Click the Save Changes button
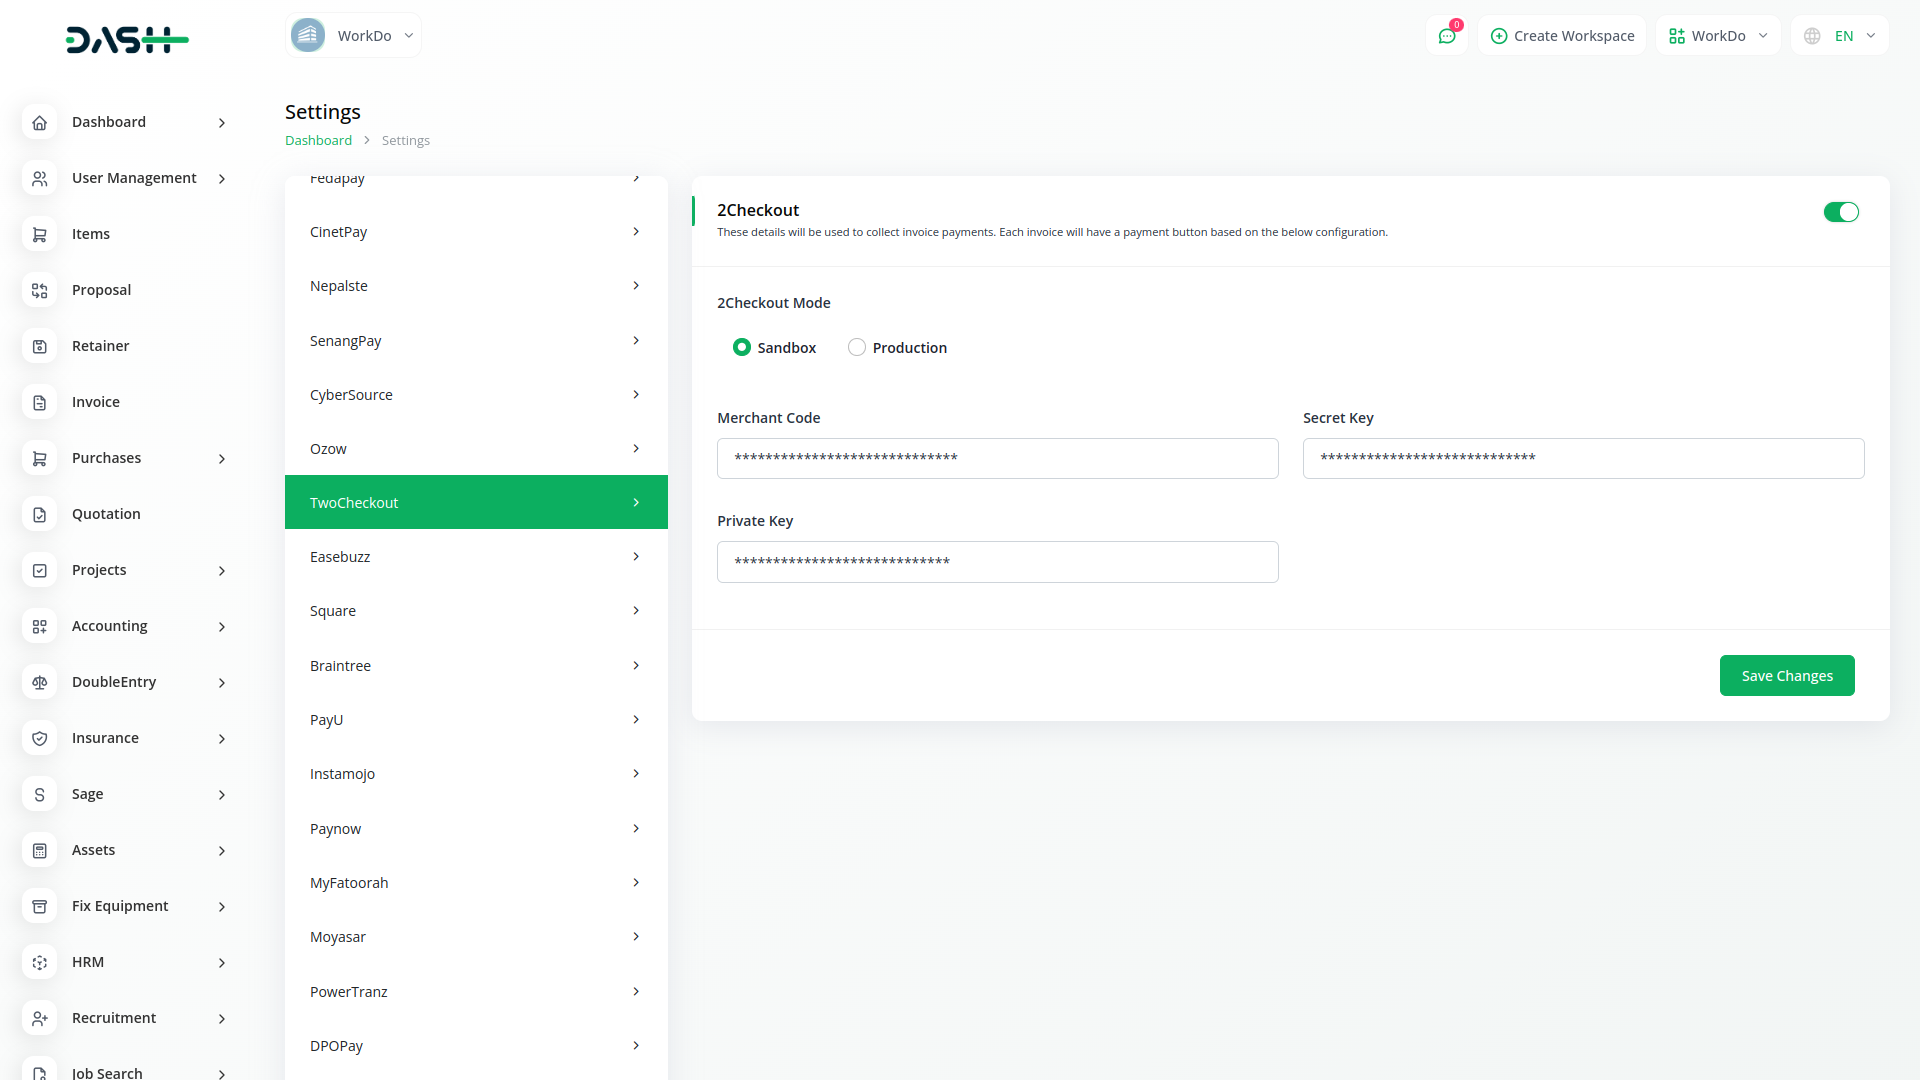 [1787, 676]
